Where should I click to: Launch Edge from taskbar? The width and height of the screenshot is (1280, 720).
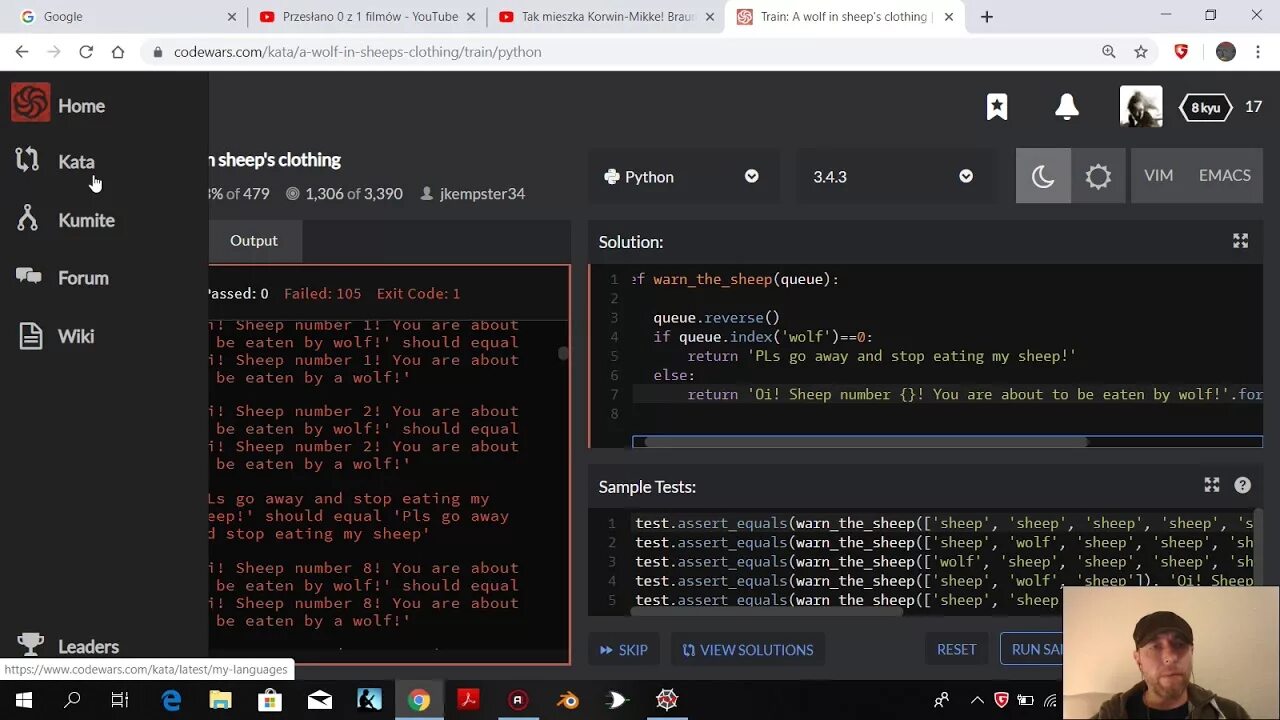pyautogui.click(x=171, y=700)
